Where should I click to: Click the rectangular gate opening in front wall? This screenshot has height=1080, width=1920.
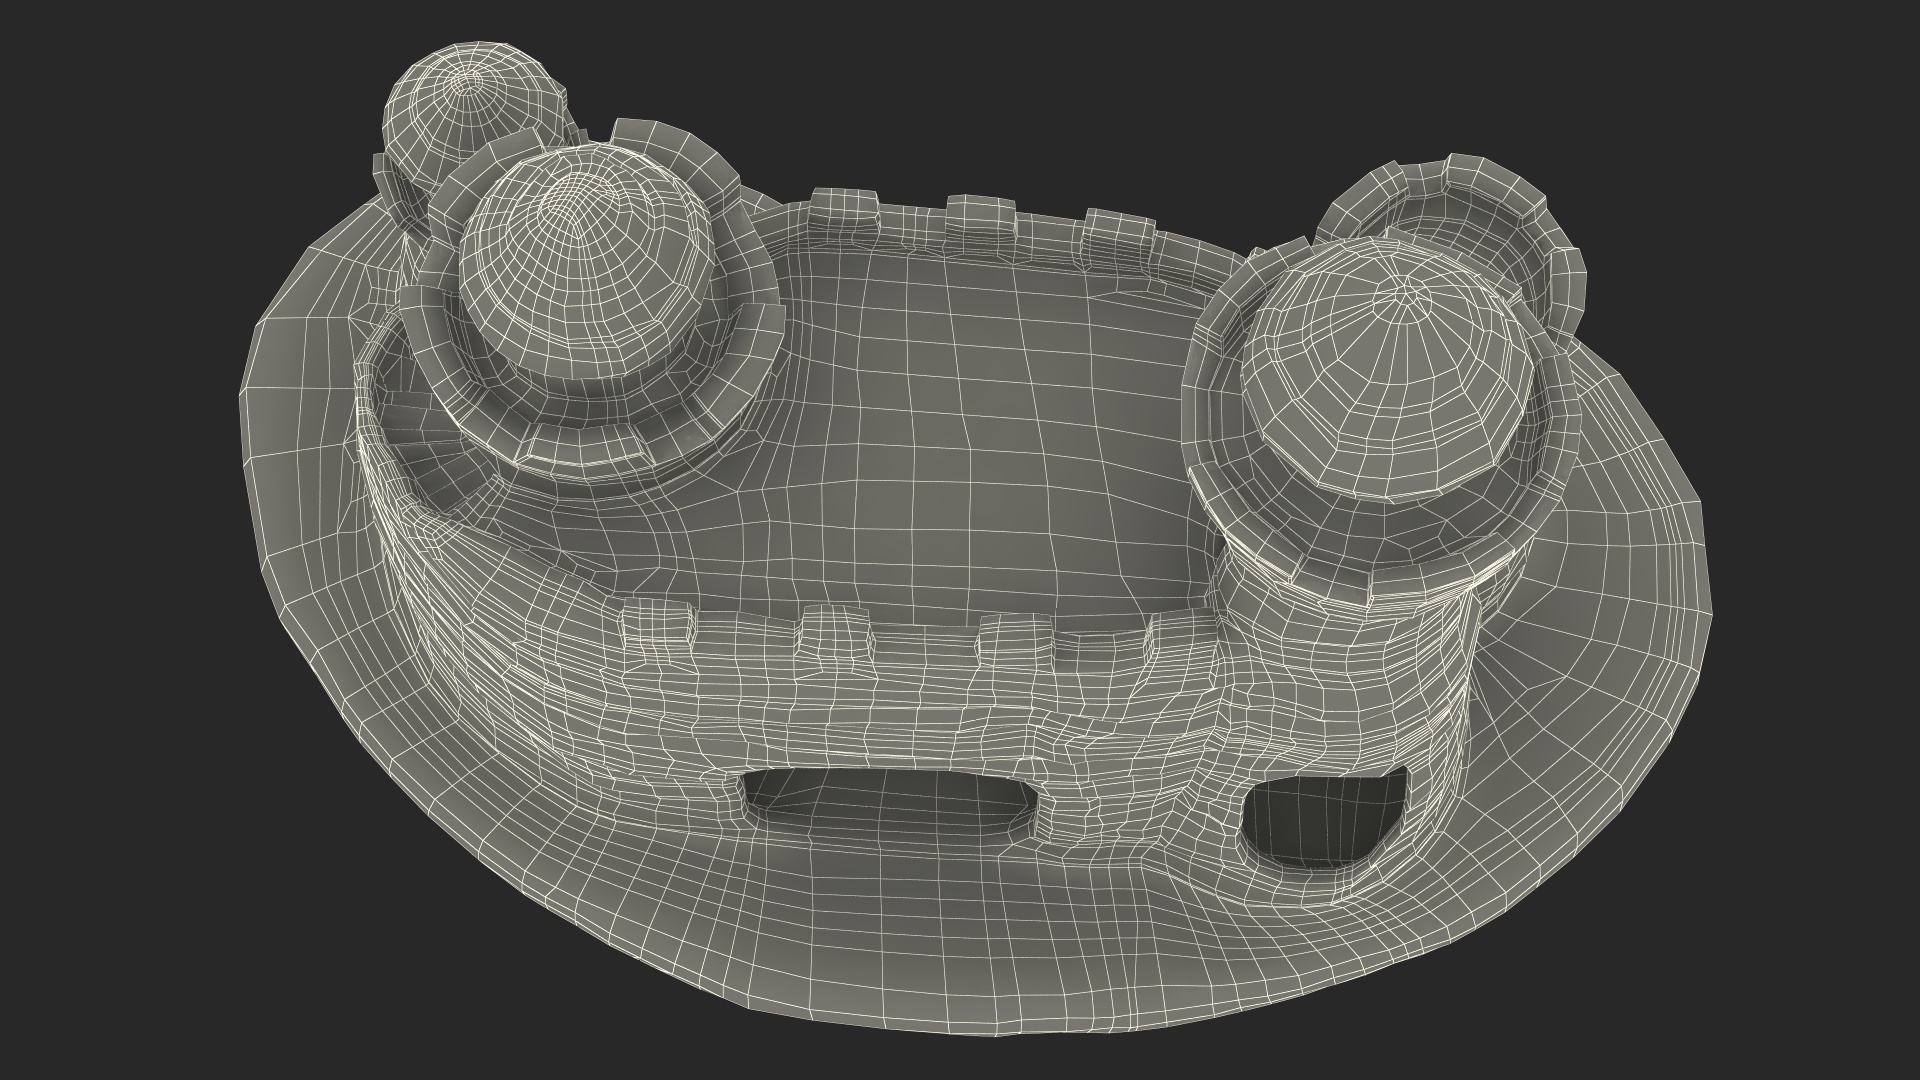tap(890, 802)
